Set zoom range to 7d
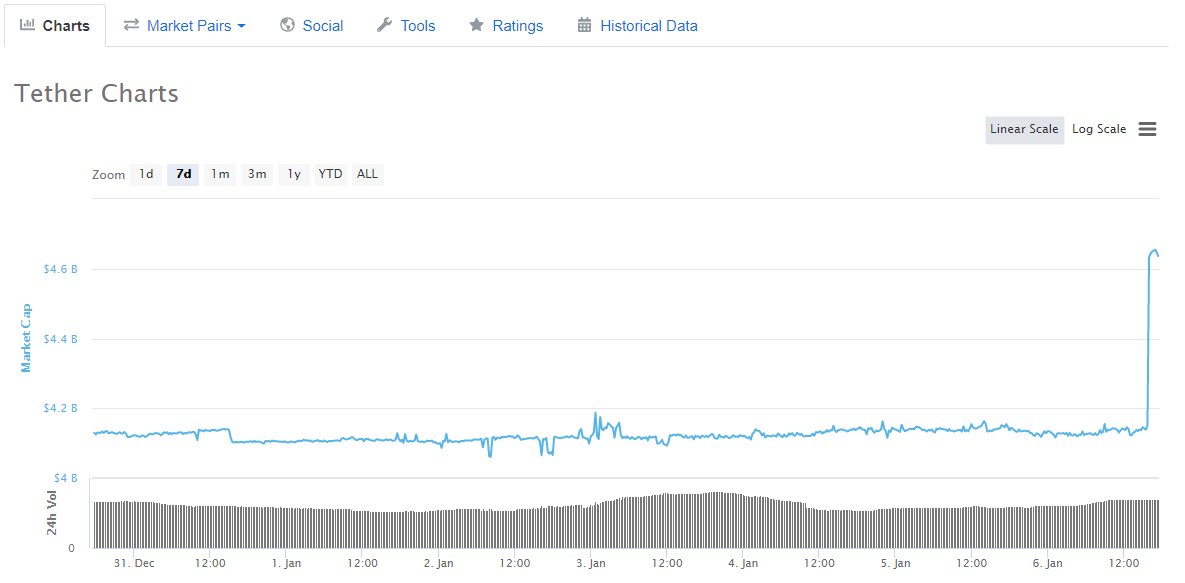1185x583 pixels. [x=183, y=174]
